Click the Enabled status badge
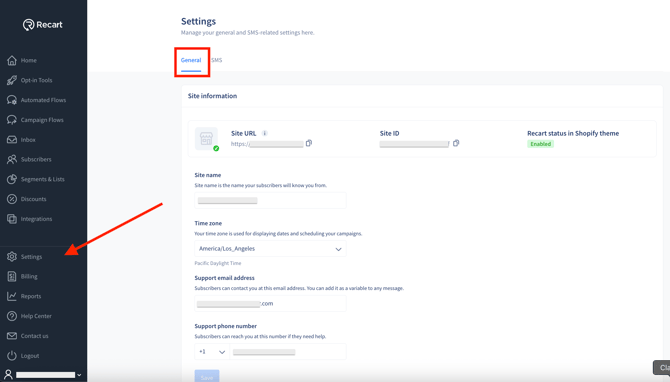 click(x=541, y=144)
